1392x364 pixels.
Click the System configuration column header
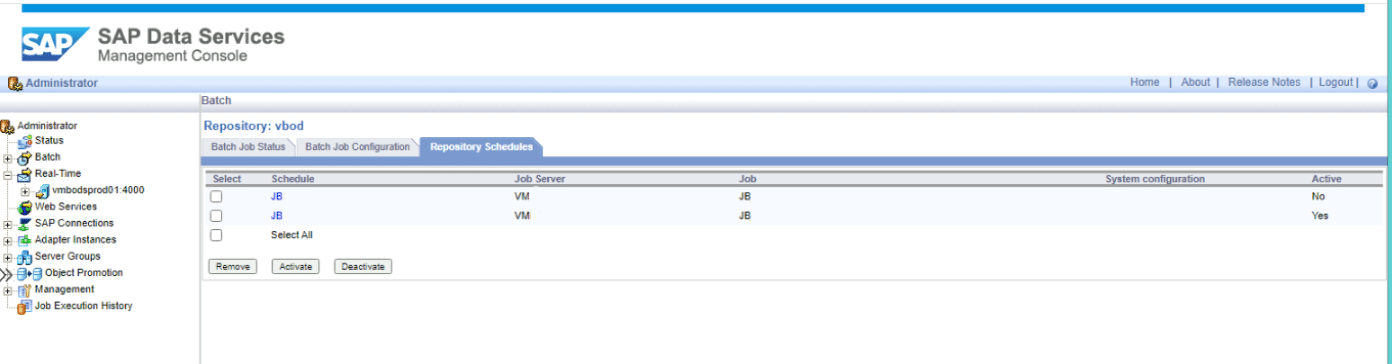(x=1155, y=179)
